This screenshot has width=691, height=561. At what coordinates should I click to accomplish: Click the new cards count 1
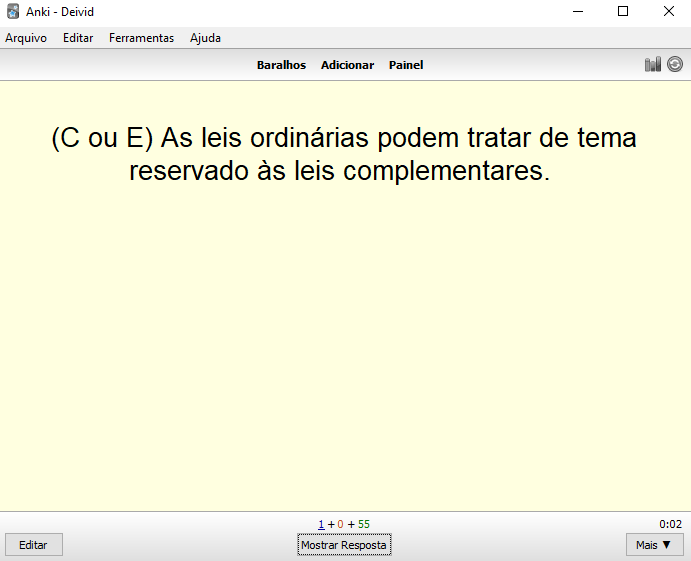321,524
